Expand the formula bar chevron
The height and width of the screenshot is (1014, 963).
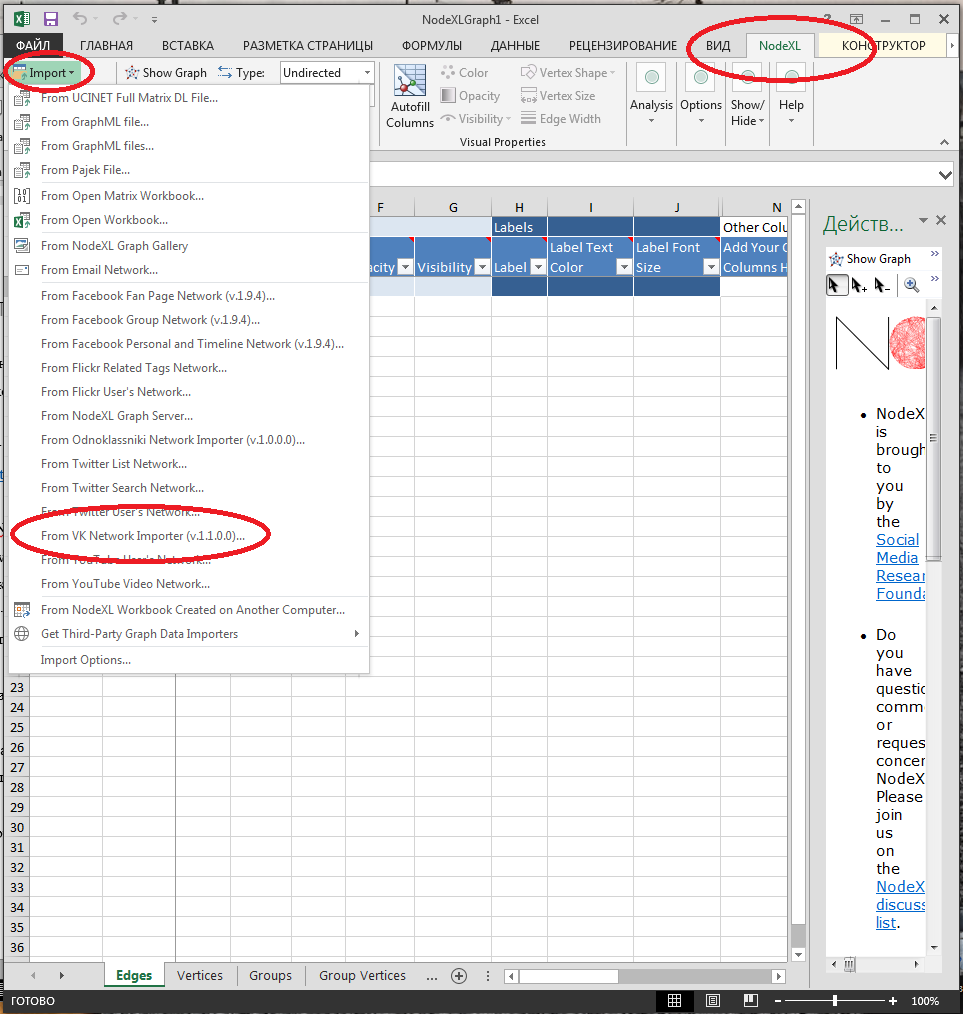coord(945,175)
